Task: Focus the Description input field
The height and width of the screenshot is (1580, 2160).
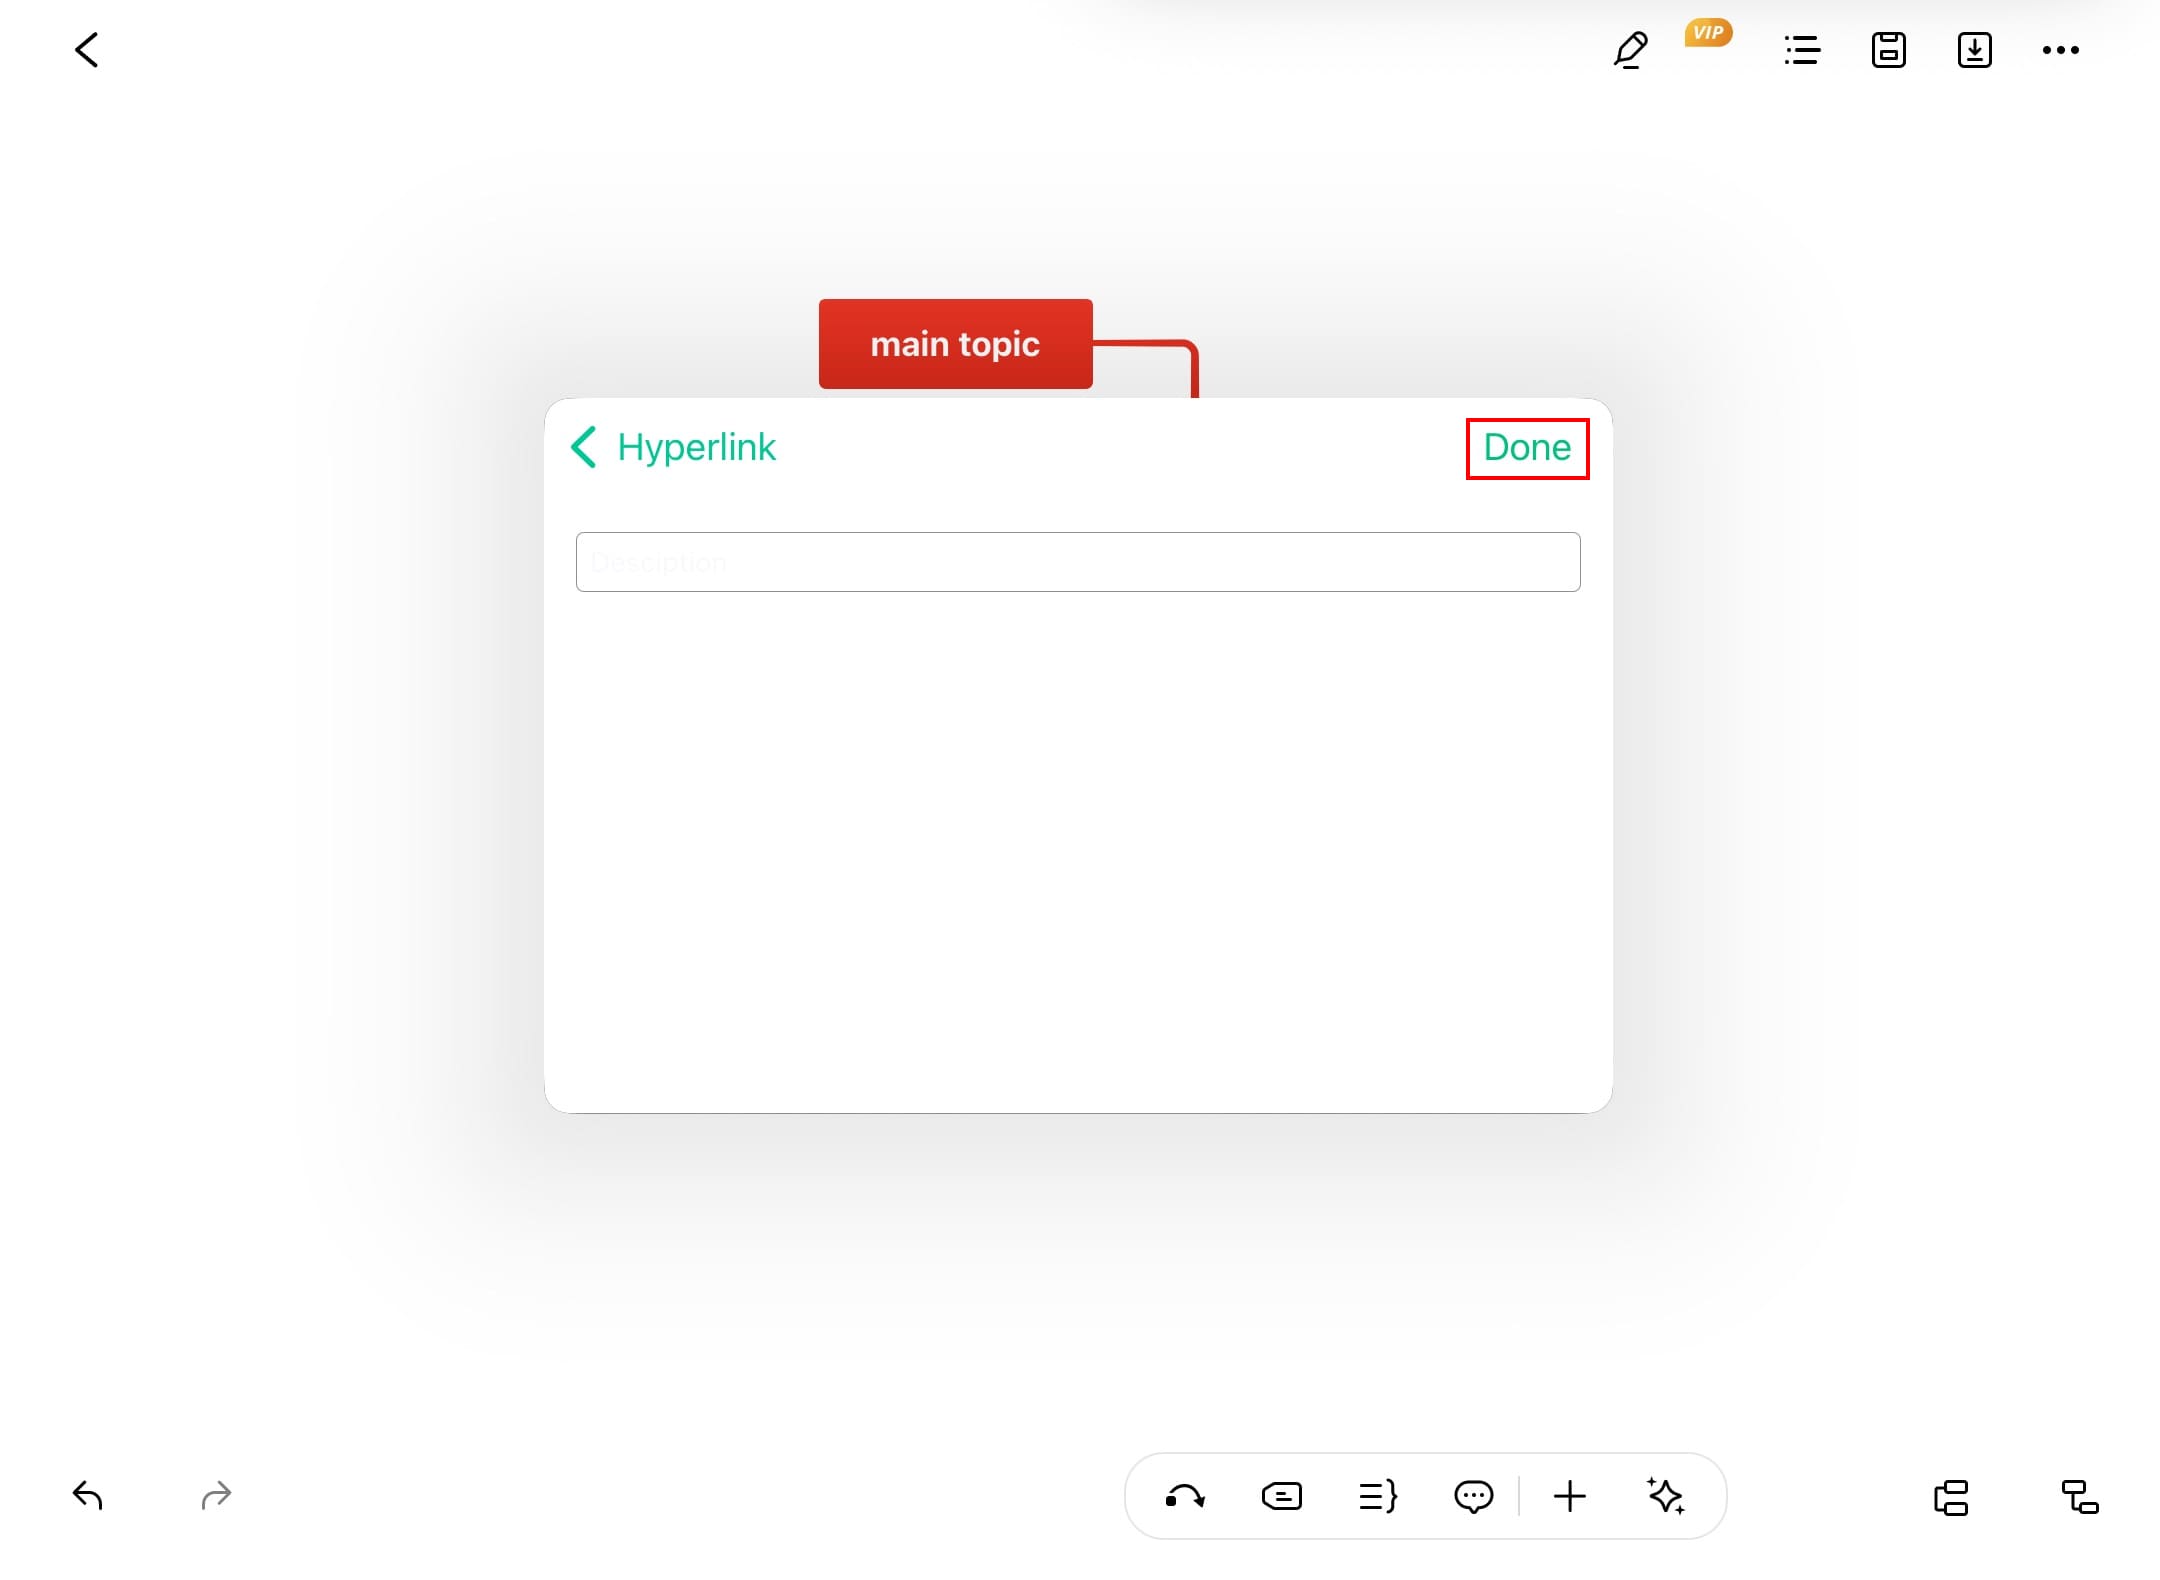Action: pos(1078,562)
